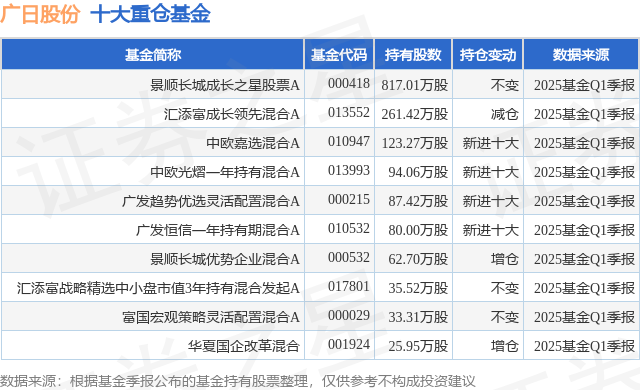Viewport: 640px width, 390px height.
Task: Click the 减仓 change cell
Action: point(504,114)
